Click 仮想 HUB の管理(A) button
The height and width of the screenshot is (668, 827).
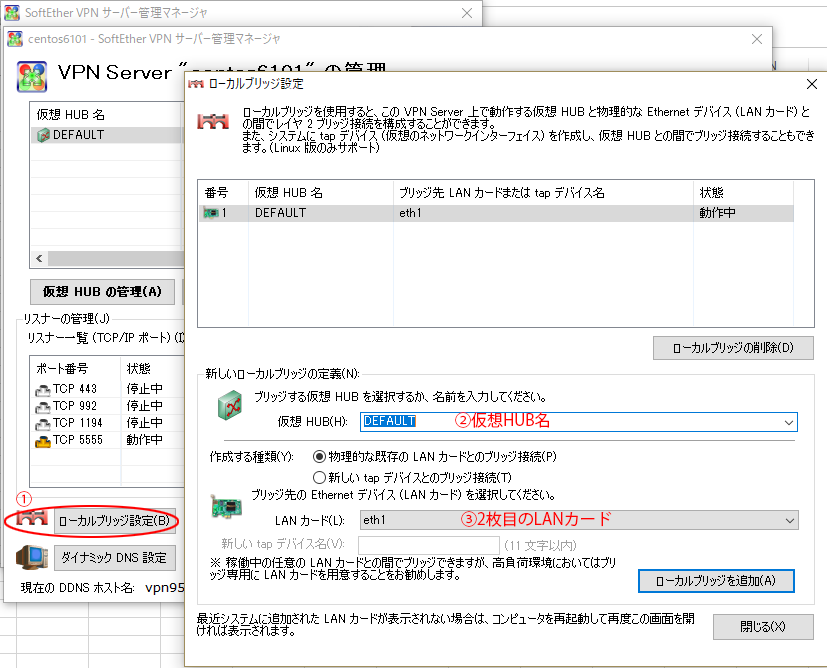[x=101, y=292]
